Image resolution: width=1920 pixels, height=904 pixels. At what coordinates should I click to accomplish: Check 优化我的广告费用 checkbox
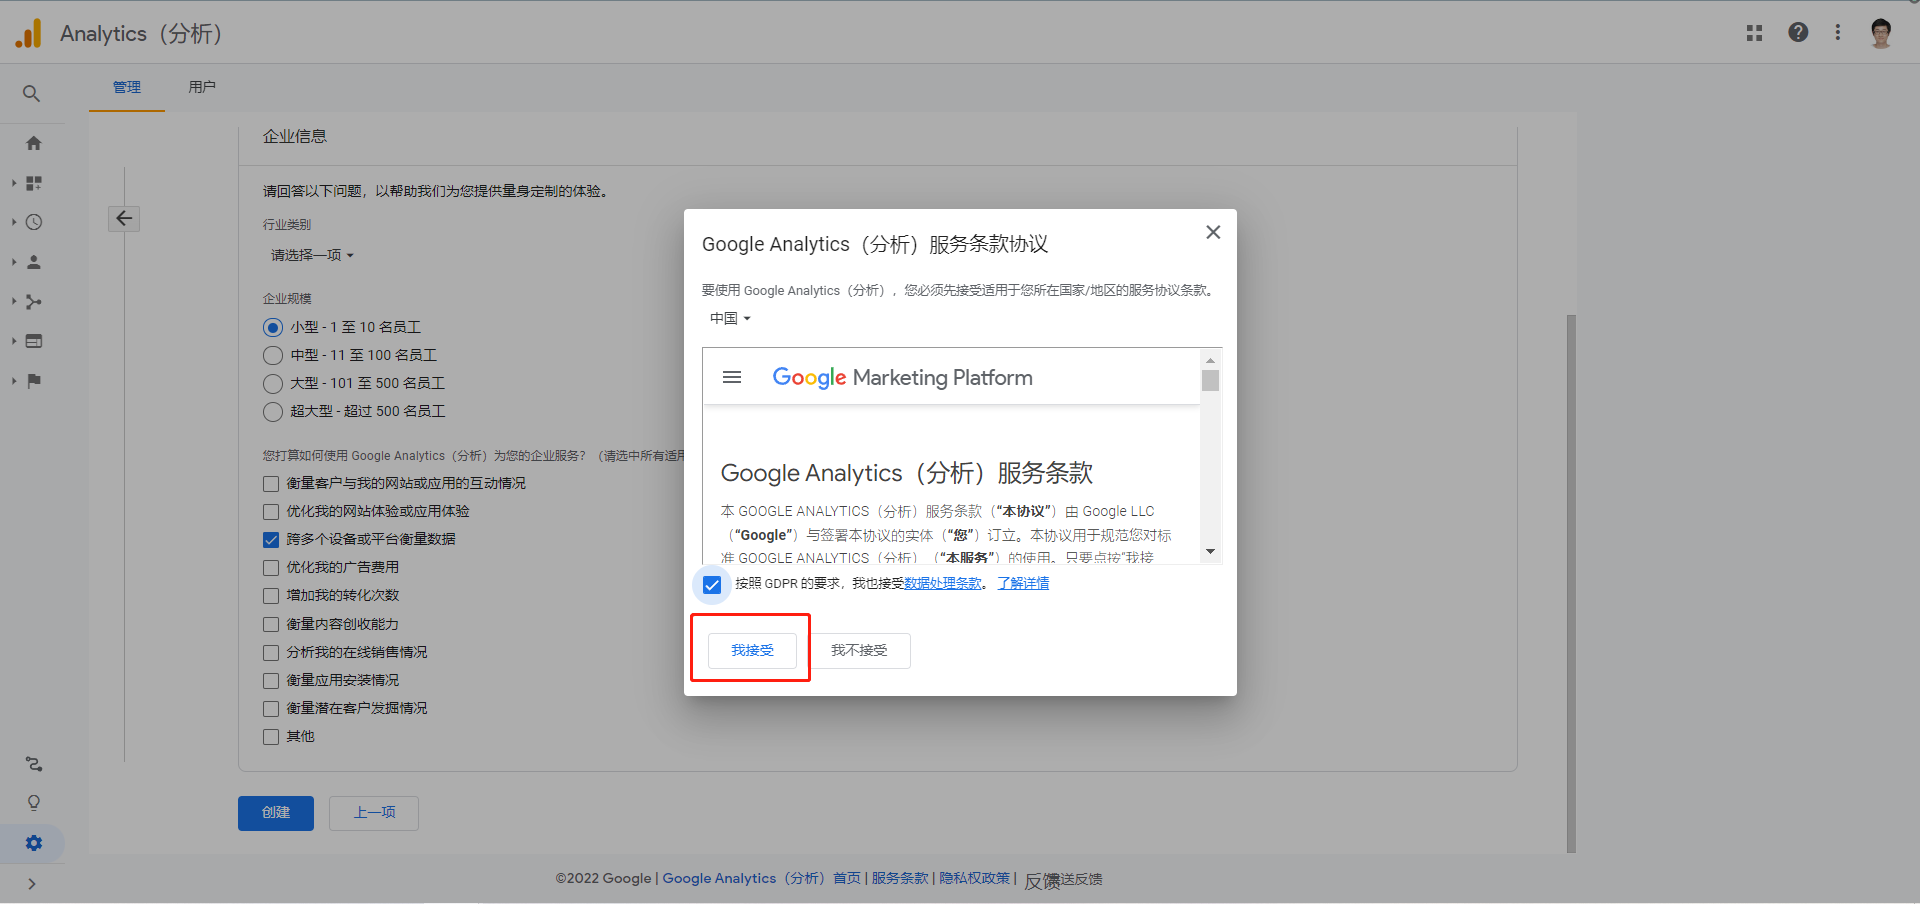(271, 568)
